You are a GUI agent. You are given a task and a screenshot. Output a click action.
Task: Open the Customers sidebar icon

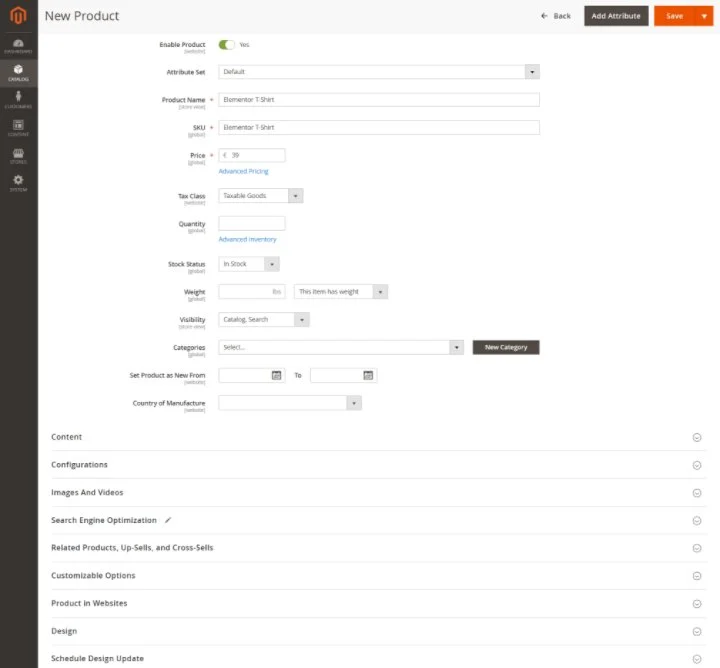click(x=18, y=100)
